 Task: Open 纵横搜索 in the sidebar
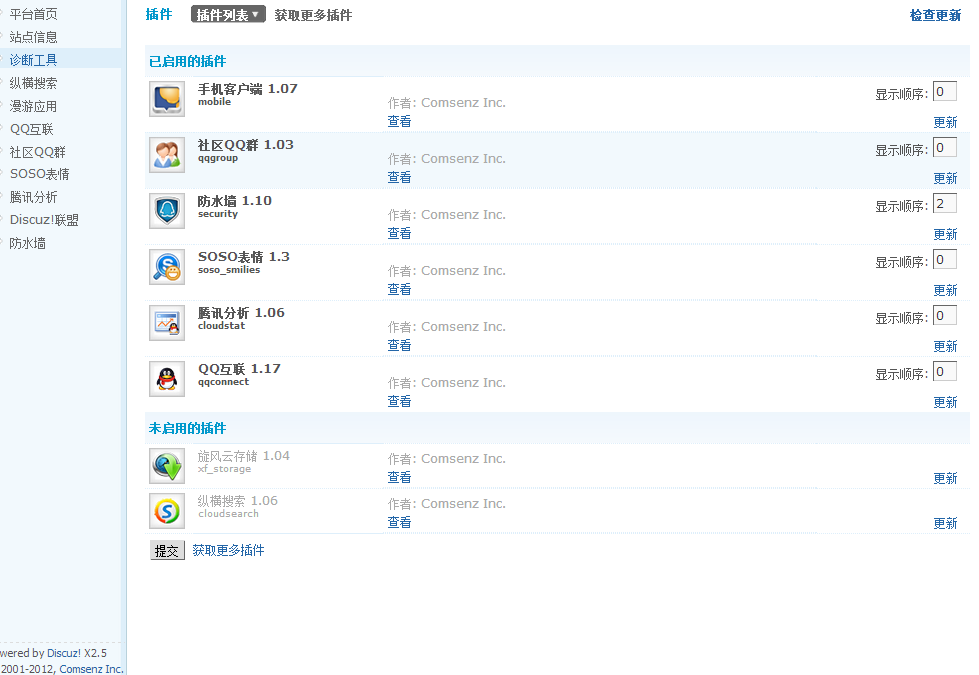pyautogui.click(x=34, y=83)
